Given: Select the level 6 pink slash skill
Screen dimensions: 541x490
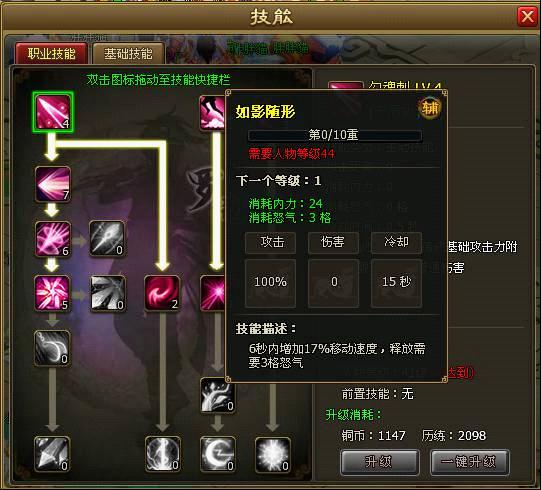Looking at the screenshot, I should (53, 239).
